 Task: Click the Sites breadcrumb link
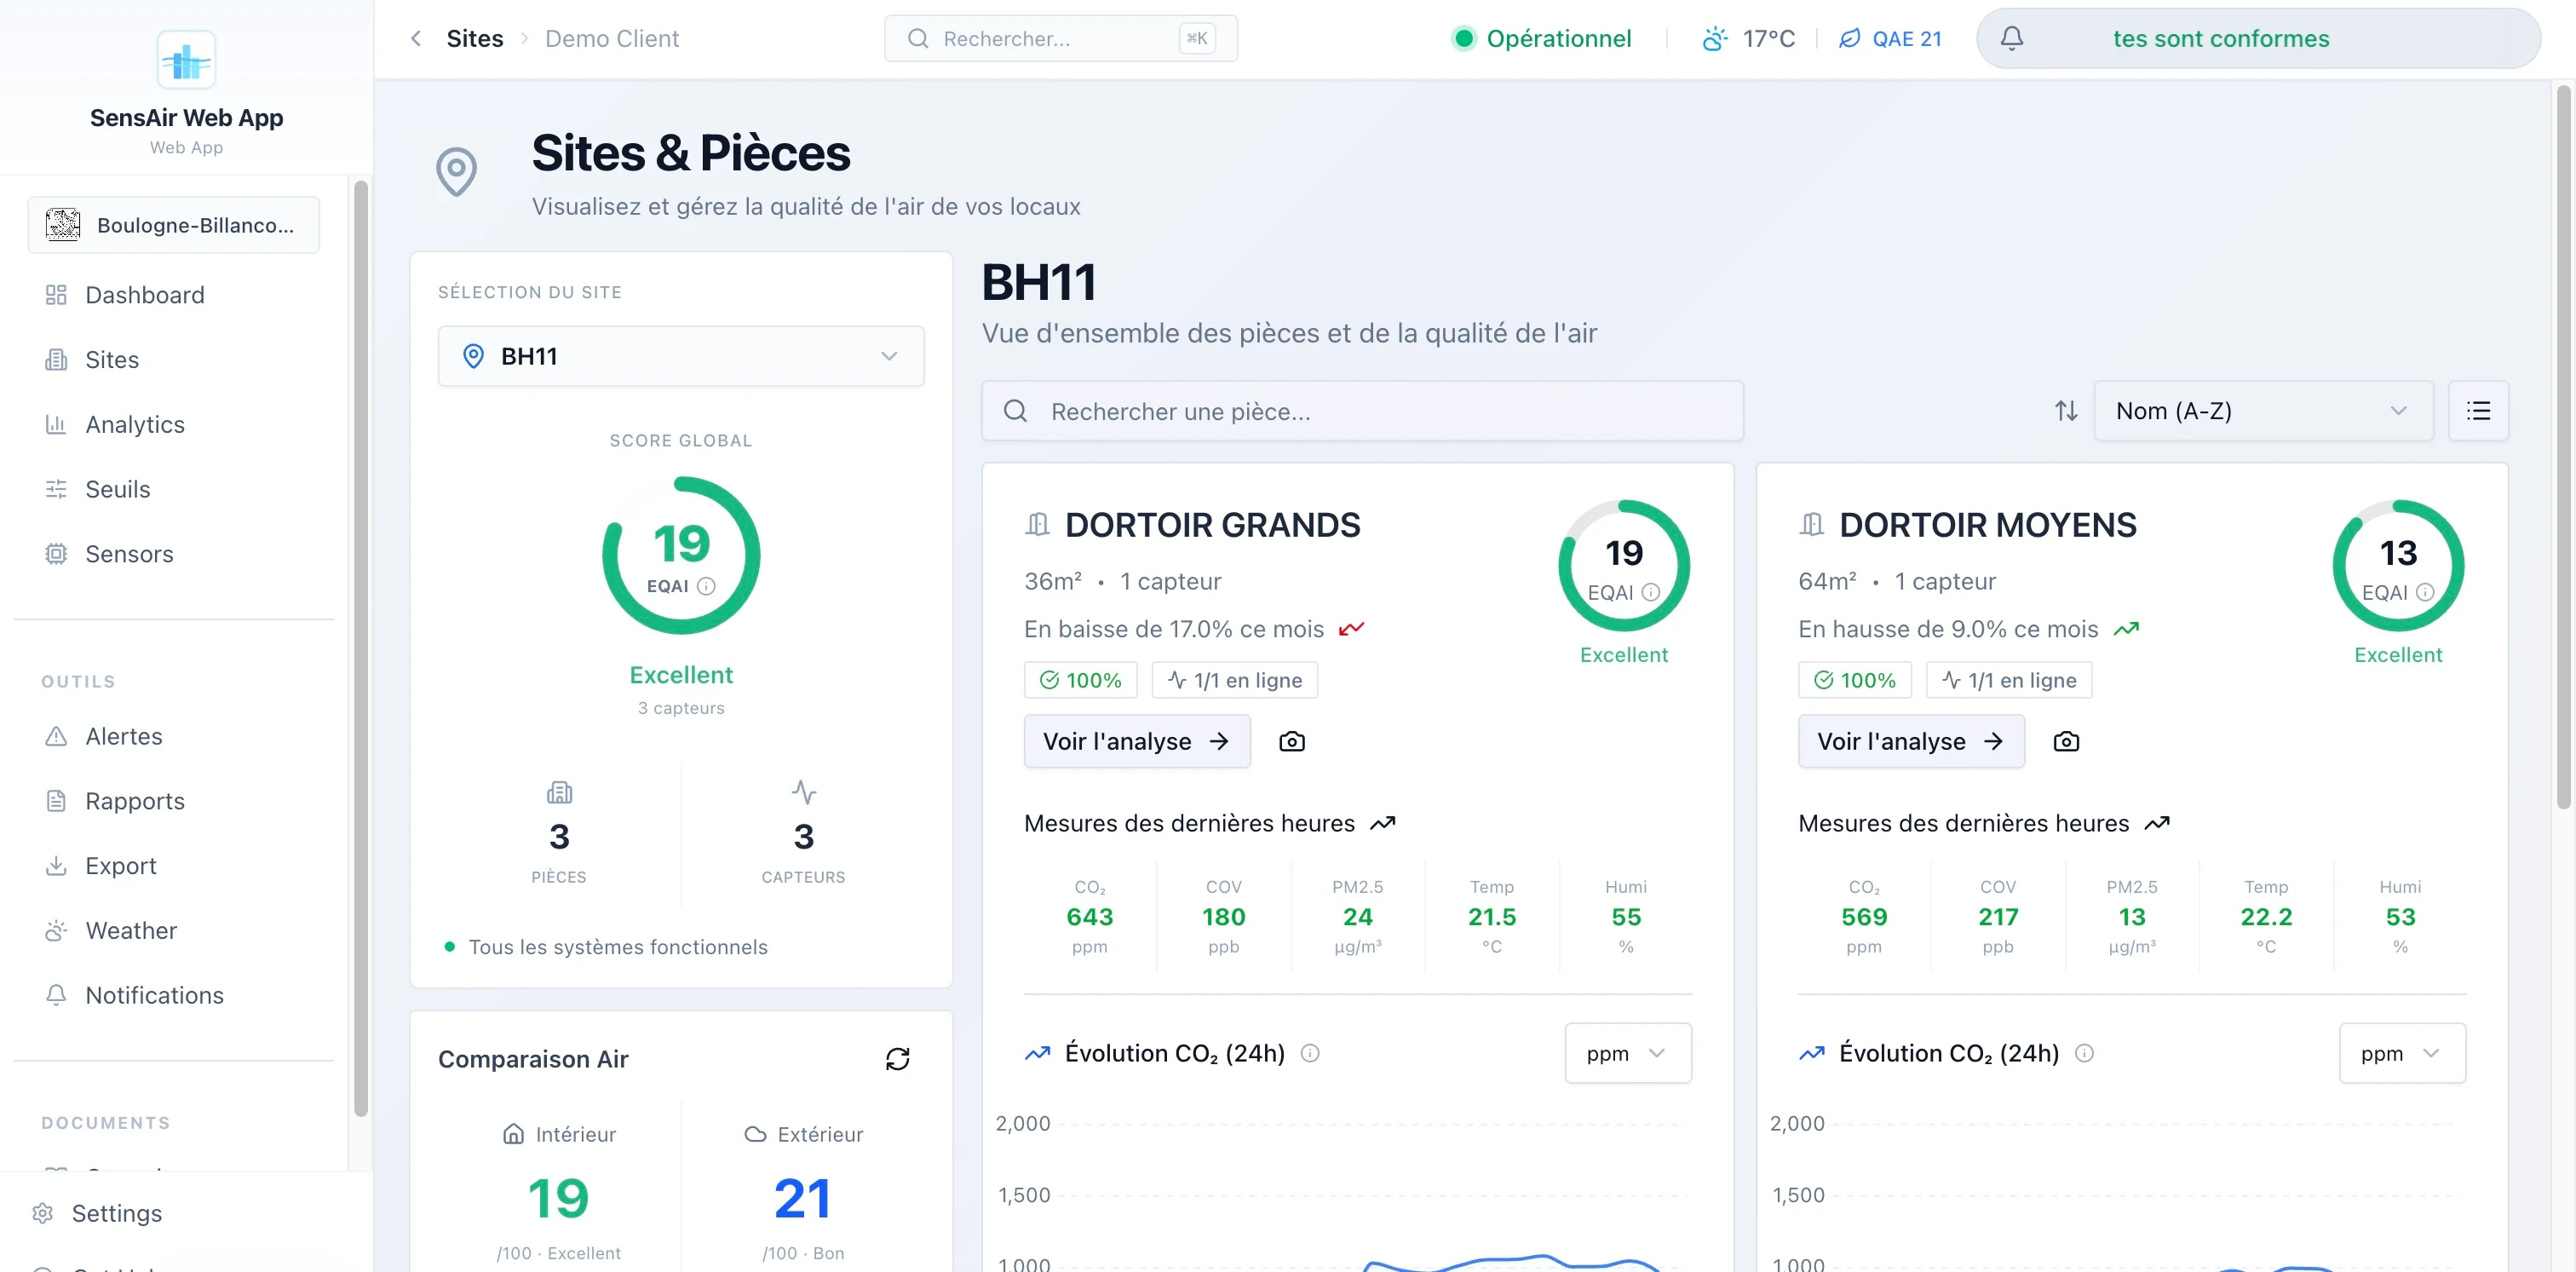click(475, 39)
